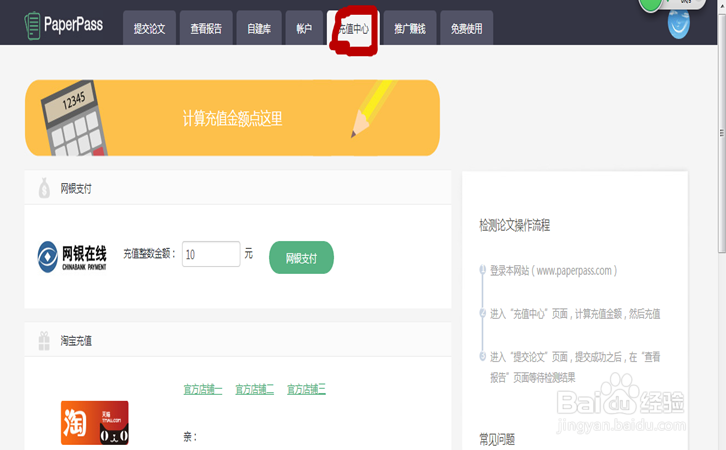Click the 检测论文操作流程 heading
Viewport: 726px width, 450px height.
tap(514, 225)
